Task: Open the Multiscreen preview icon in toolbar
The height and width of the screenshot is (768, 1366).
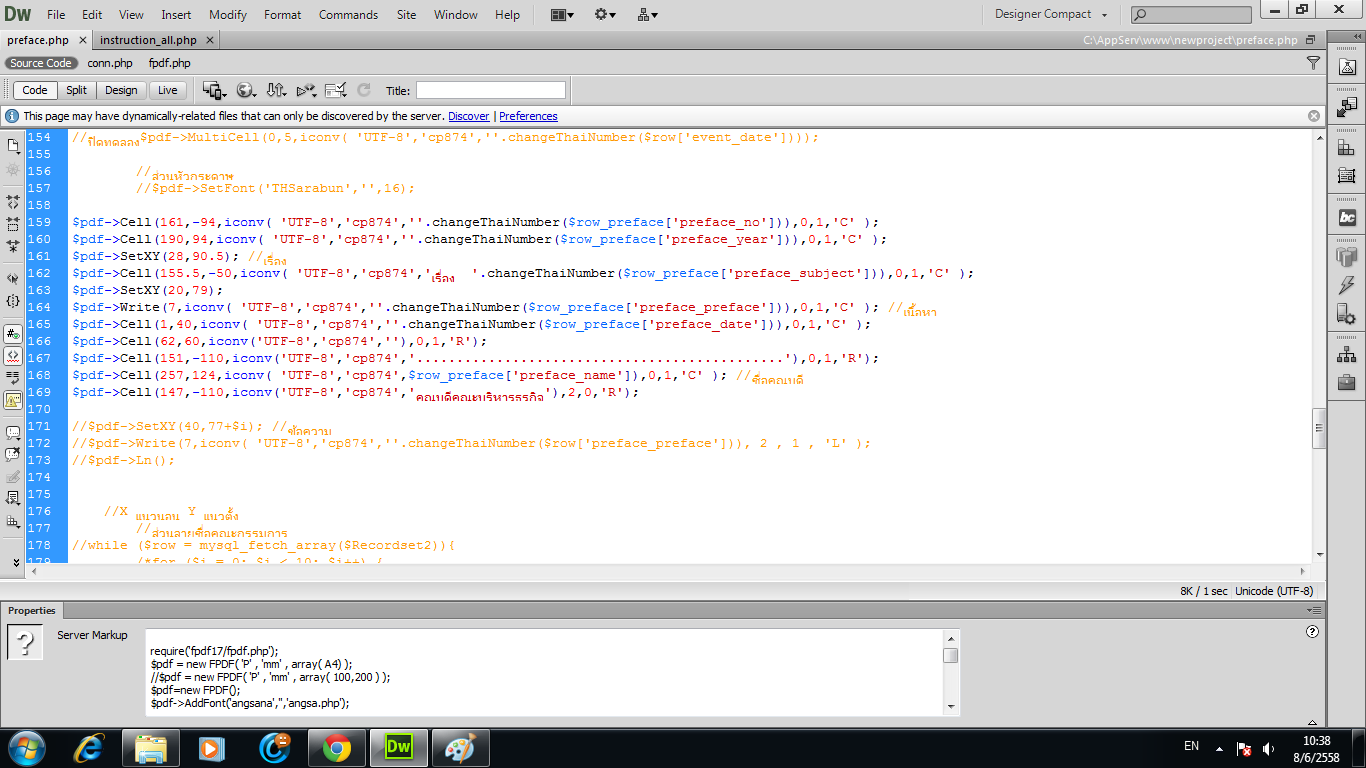Action: coord(215,90)
